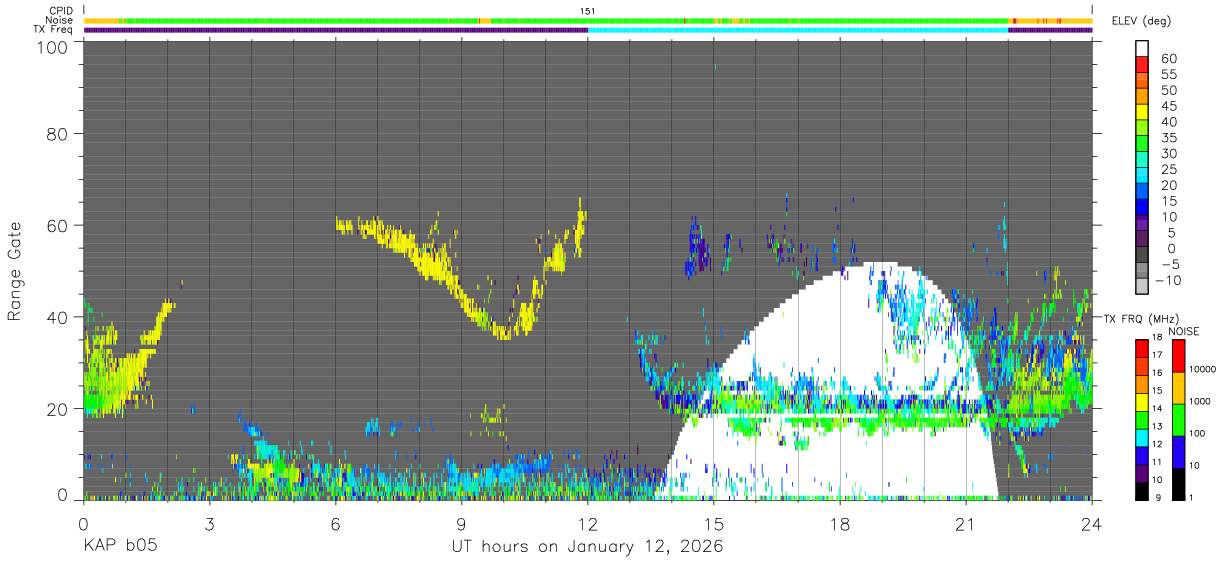Click ELEV colorbar label −5

click(1168, 264)
